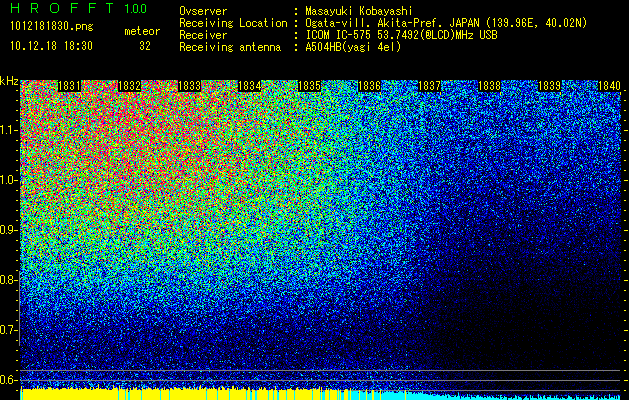
Task: Click the 0.7 kHz axis label
Action: (8, 330)
